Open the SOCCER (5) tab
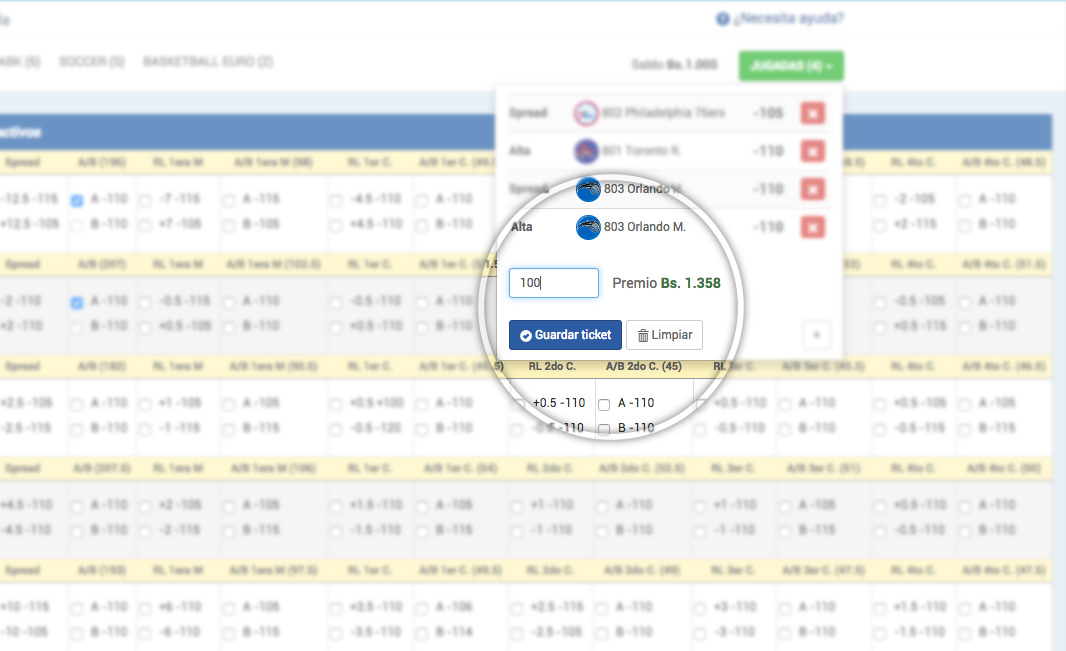Image resolution: width=1066 pixels, height=651 pixels. (x=91, y=62)
